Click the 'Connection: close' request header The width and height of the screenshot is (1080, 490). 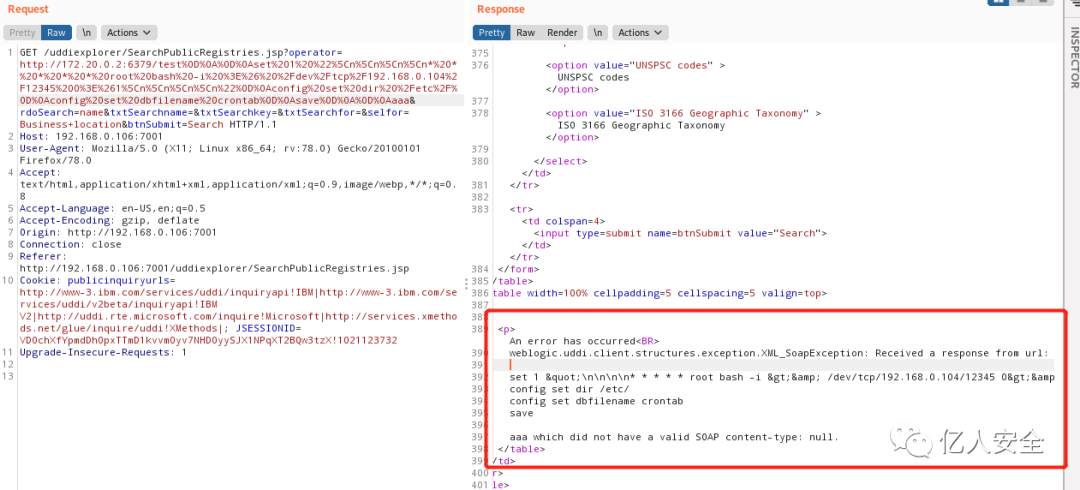70,244
